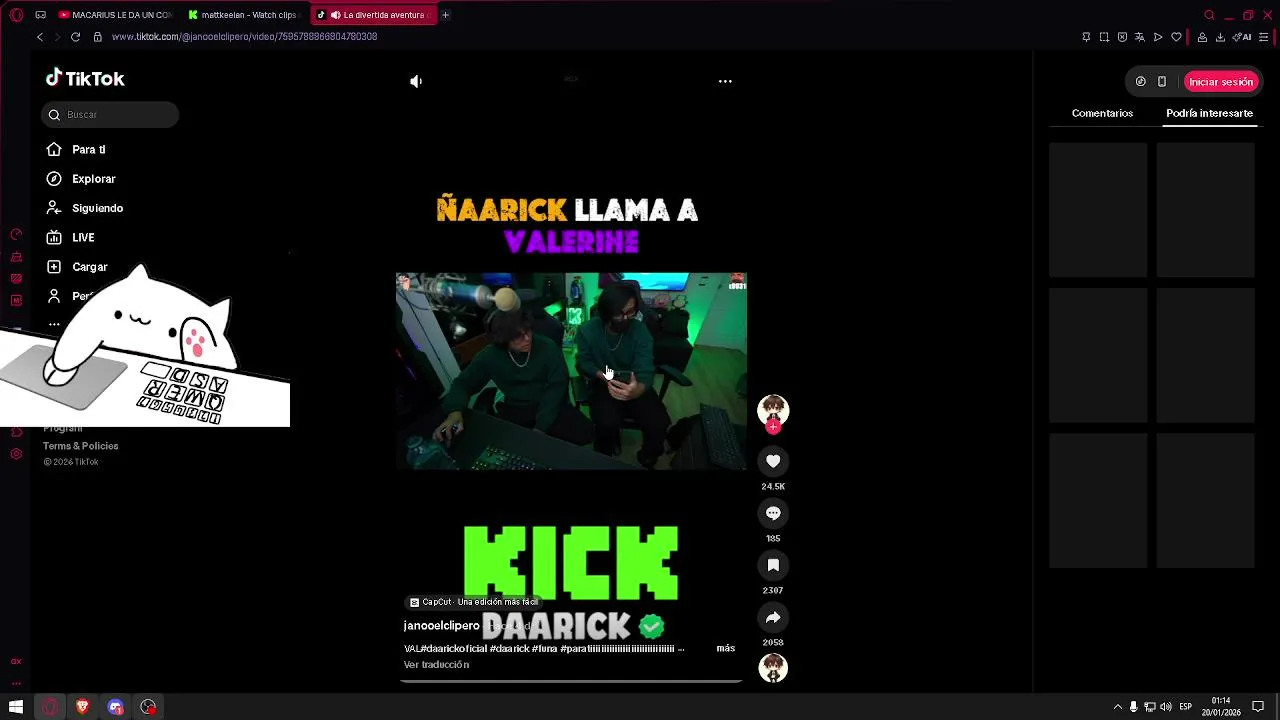Open the player play-arrow toolbar icon
Image resolution: width=1280 pixels, height=720 pixels.
(x=1158, y=37)
